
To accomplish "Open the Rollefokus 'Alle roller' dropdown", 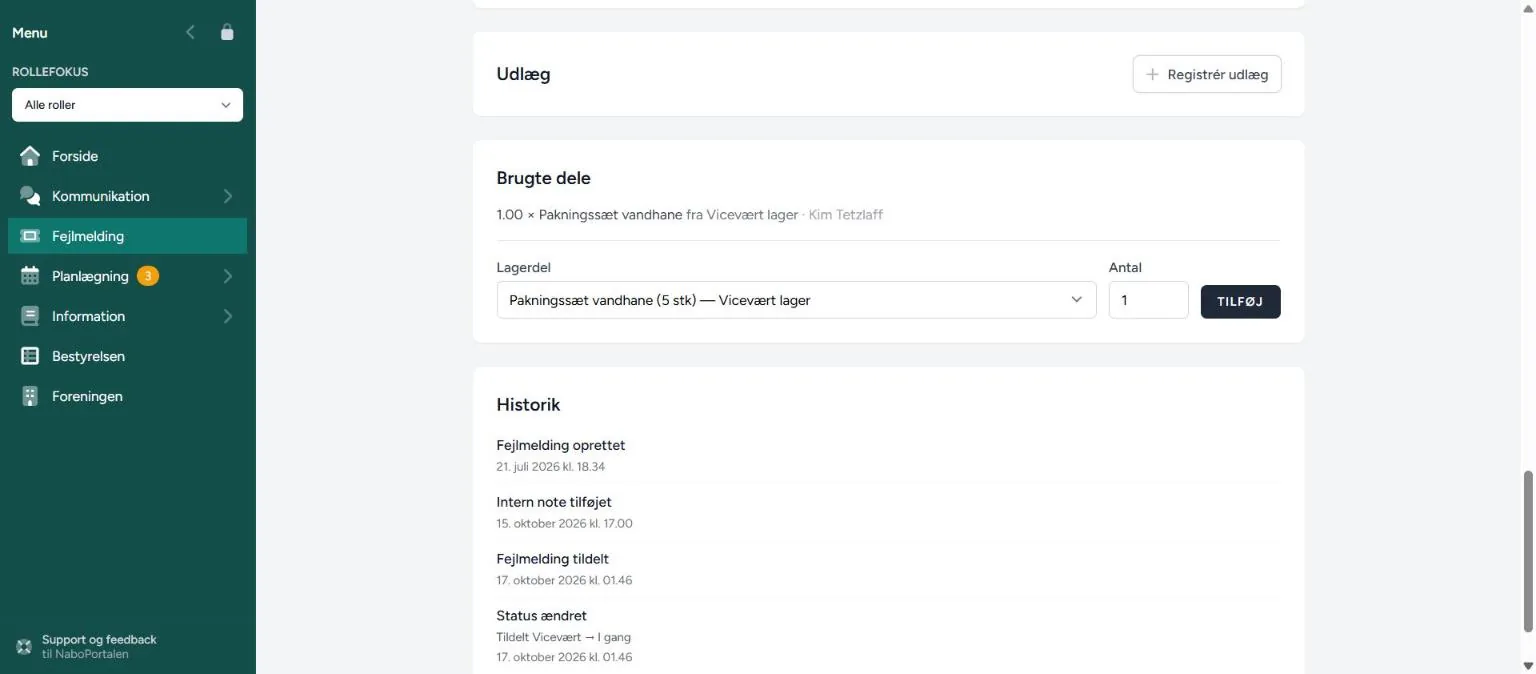I will (x=127, y=105).
